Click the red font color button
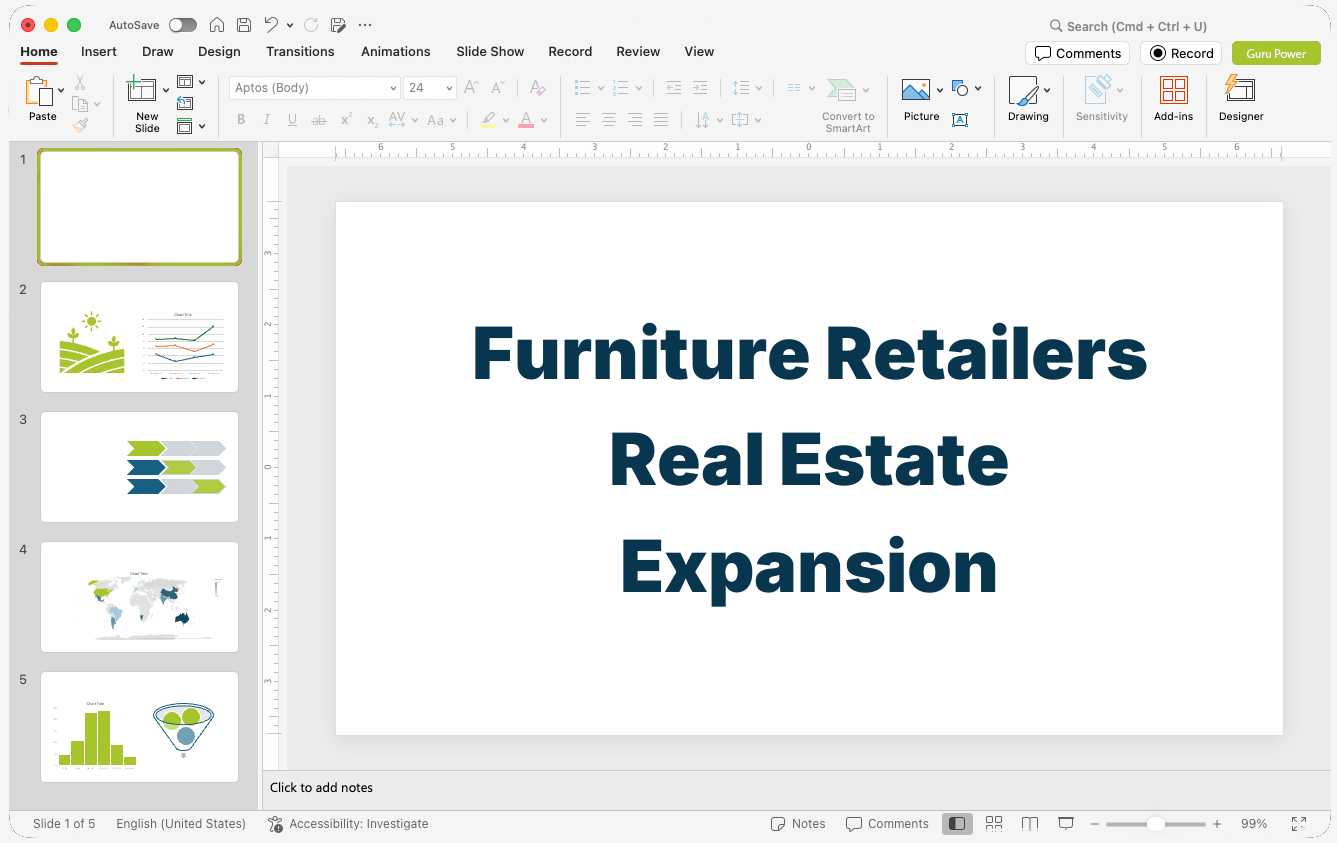 (x=526, y=120)
